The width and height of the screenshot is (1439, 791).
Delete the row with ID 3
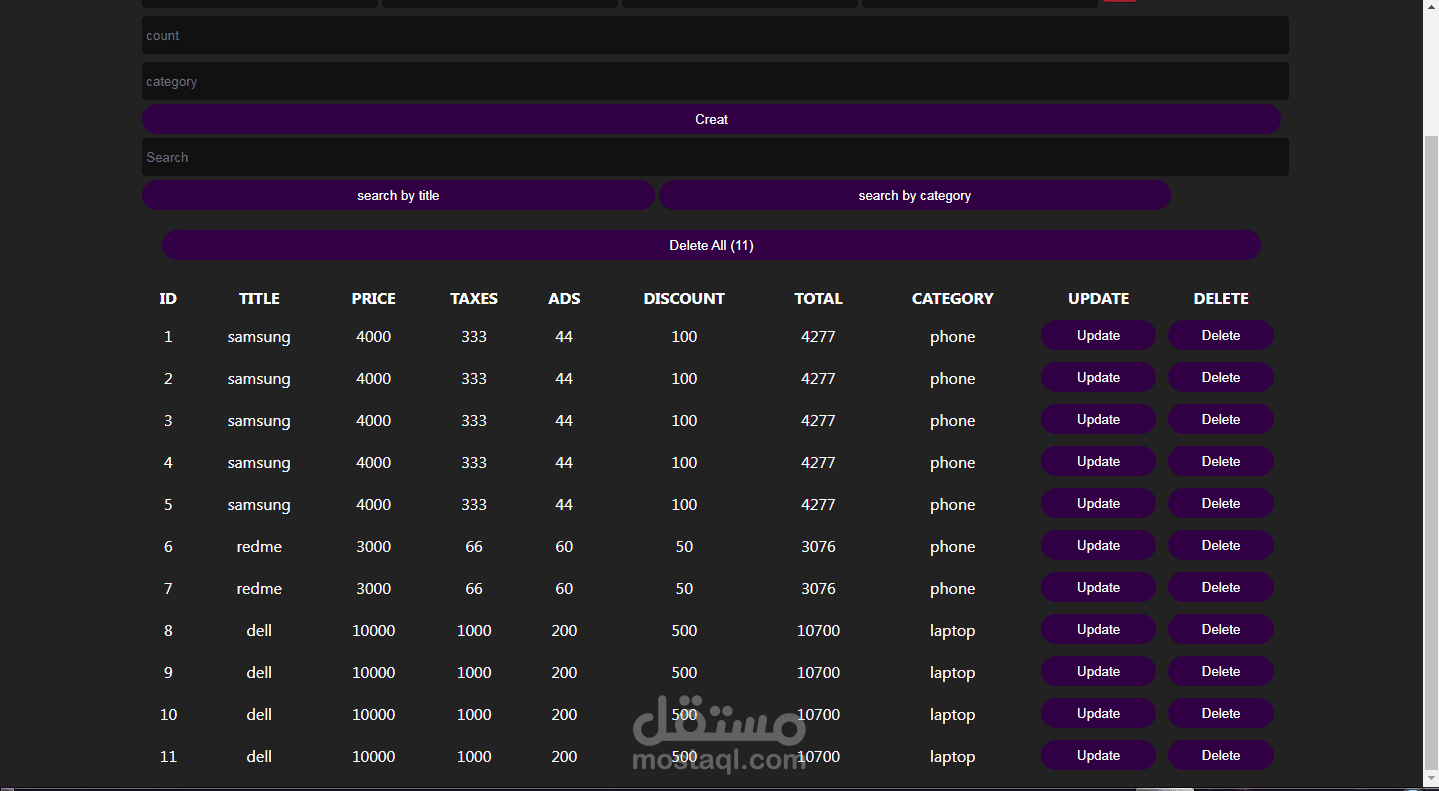click(1221, 419)
